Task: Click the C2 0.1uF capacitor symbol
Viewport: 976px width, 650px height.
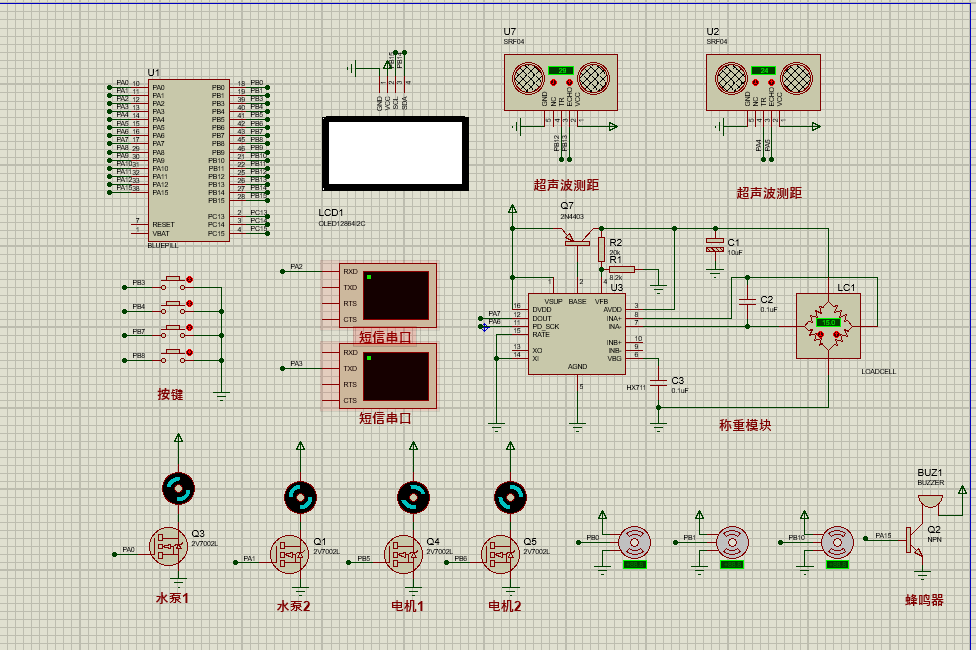Action: [747, 301]
